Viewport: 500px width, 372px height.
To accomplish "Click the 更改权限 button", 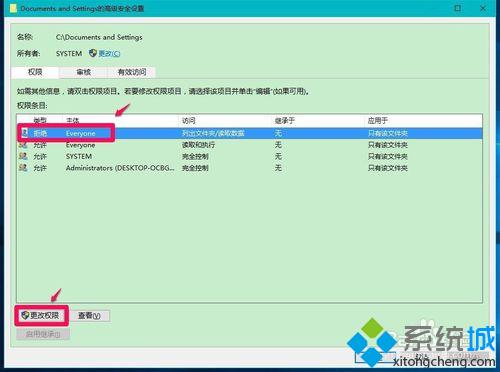I will coord(41,315).
